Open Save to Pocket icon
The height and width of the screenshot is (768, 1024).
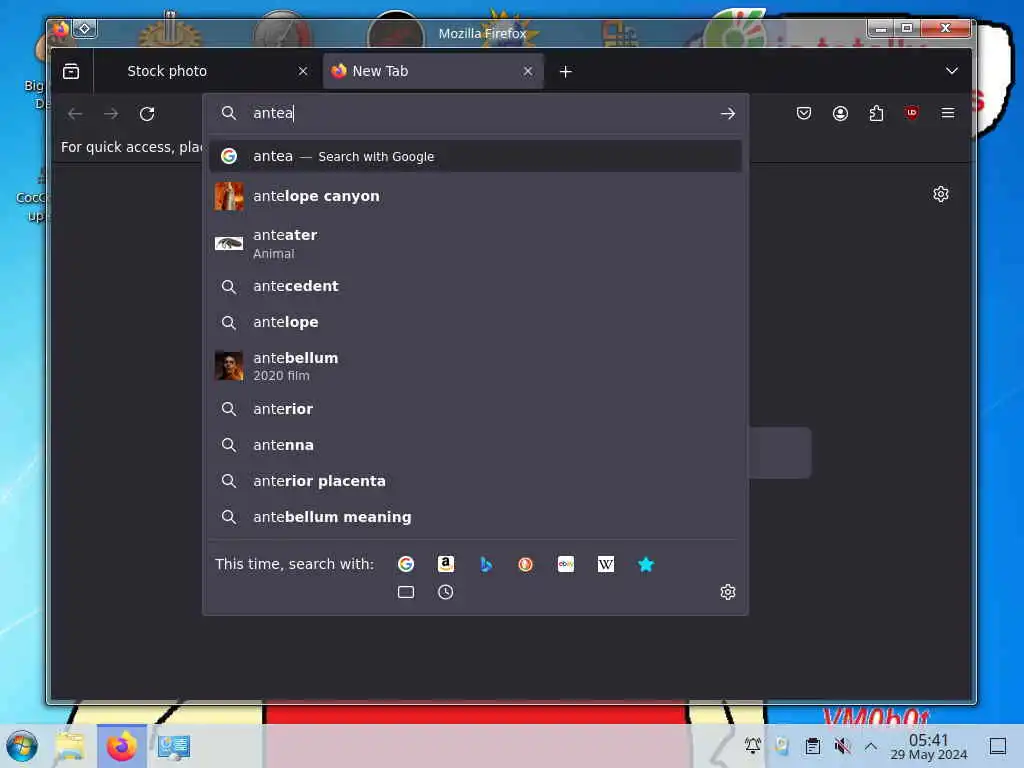coord(804,114)
